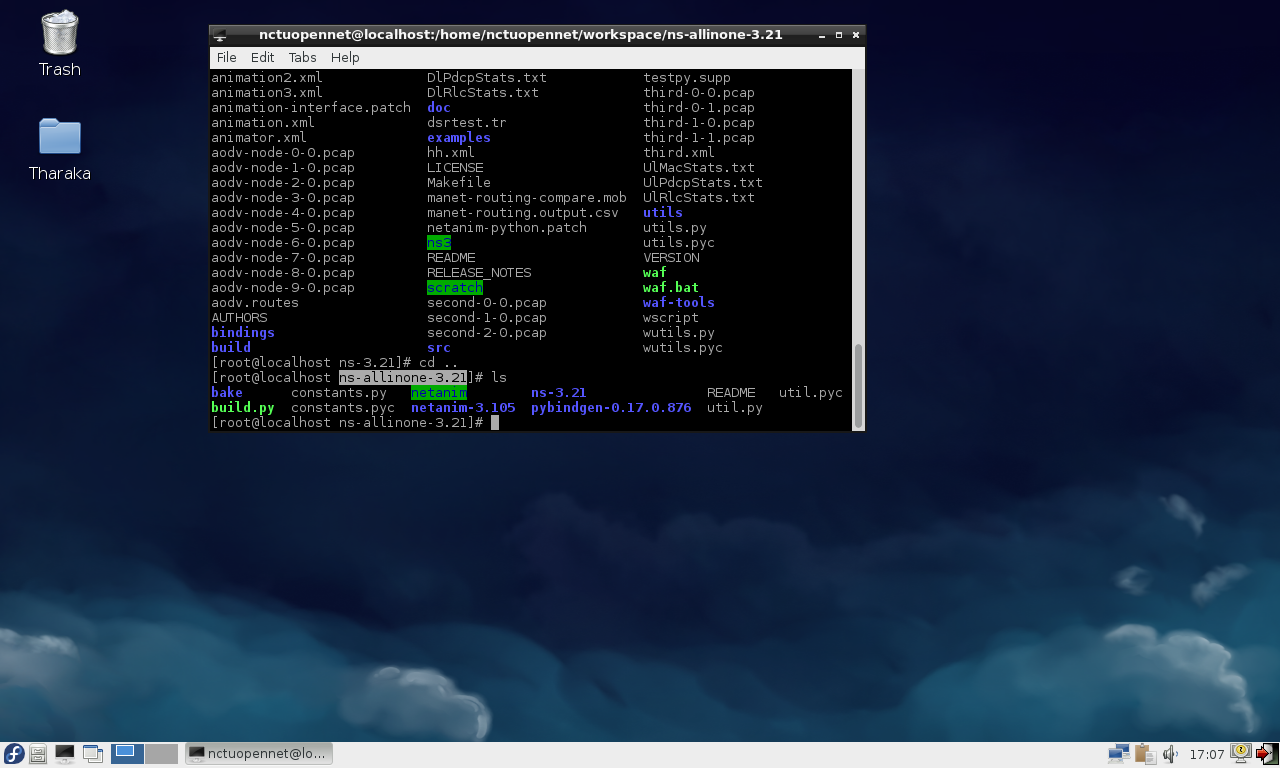The image size is (1280, 768).
Task: Open the Edit menu
Action: point(262,57)
